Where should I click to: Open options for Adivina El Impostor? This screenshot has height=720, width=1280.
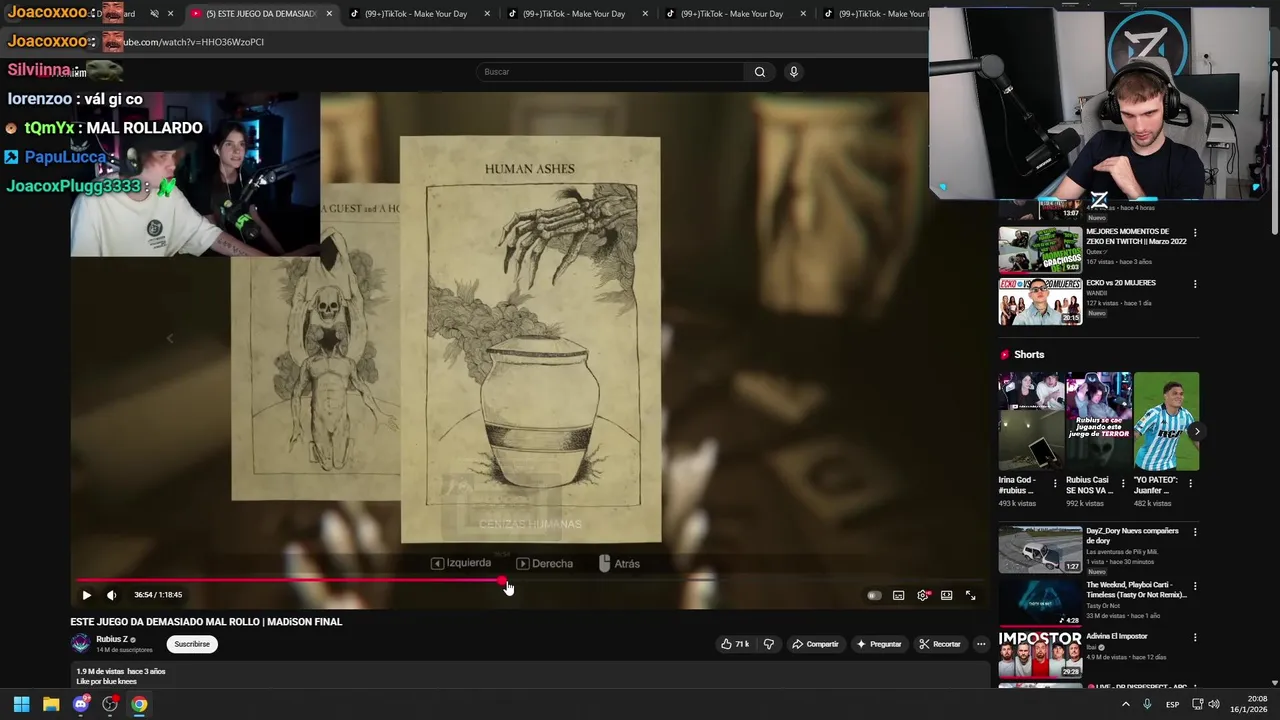pyautogui.click(x=1194, y=637)
